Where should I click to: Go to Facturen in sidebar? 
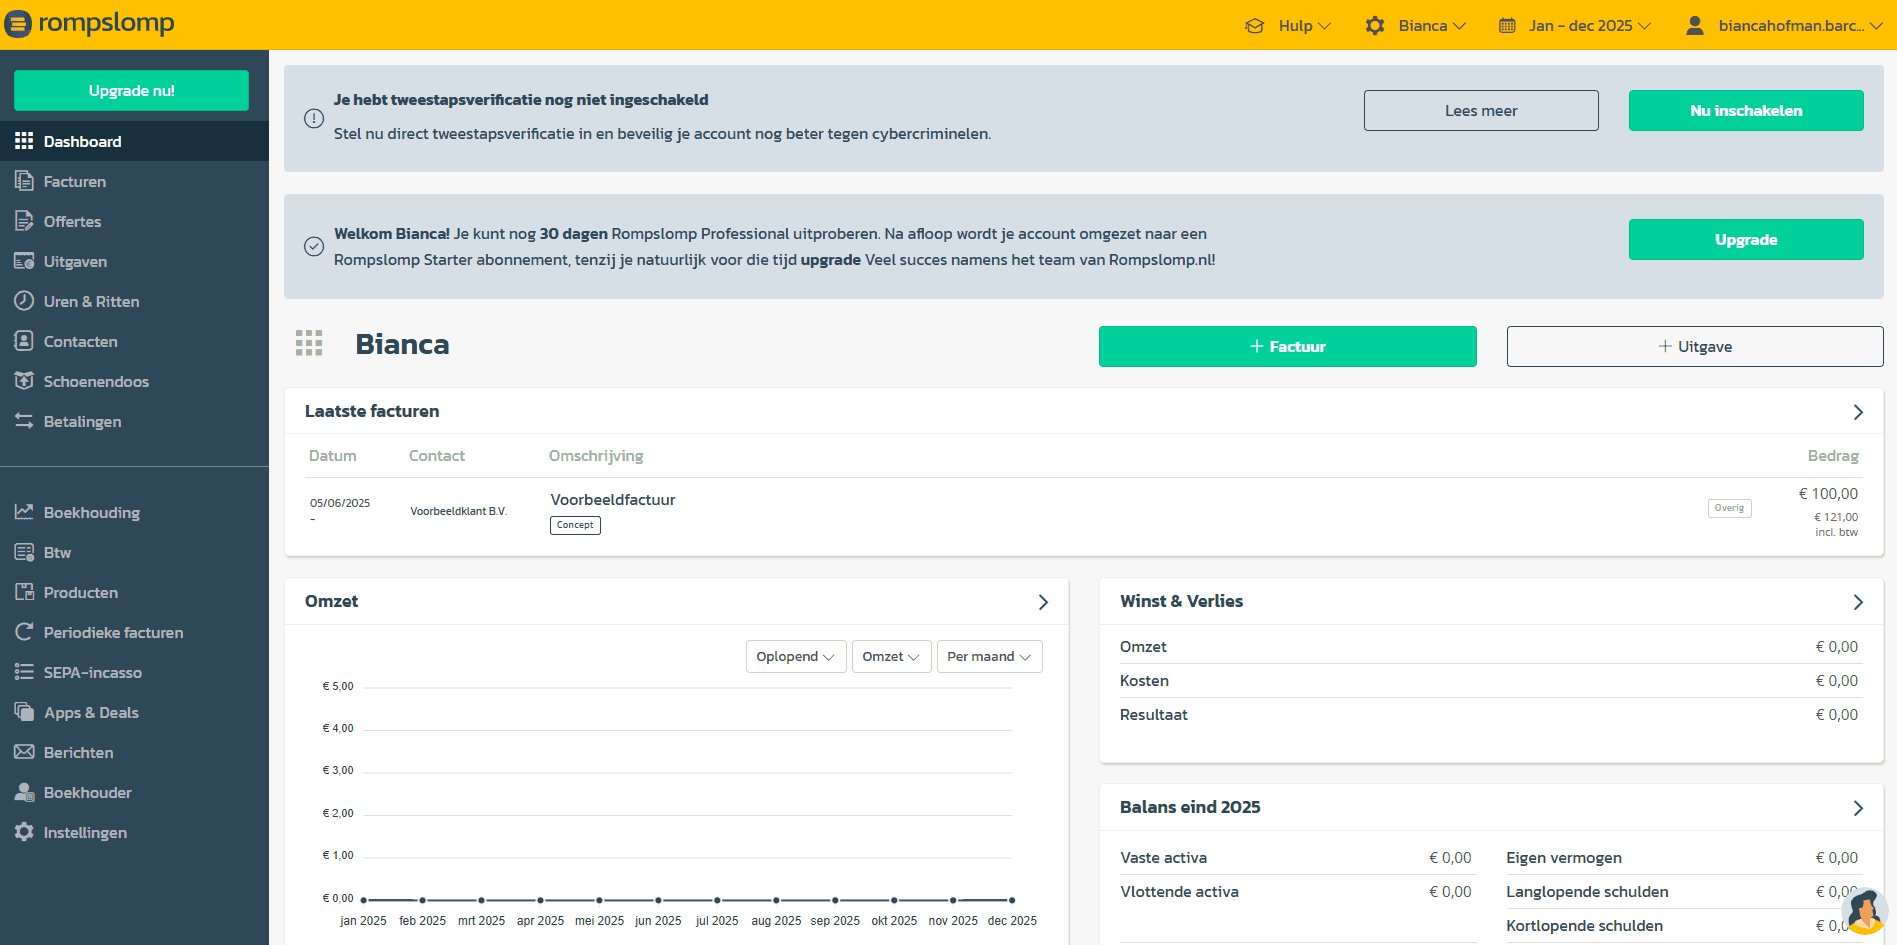point(134,181)
